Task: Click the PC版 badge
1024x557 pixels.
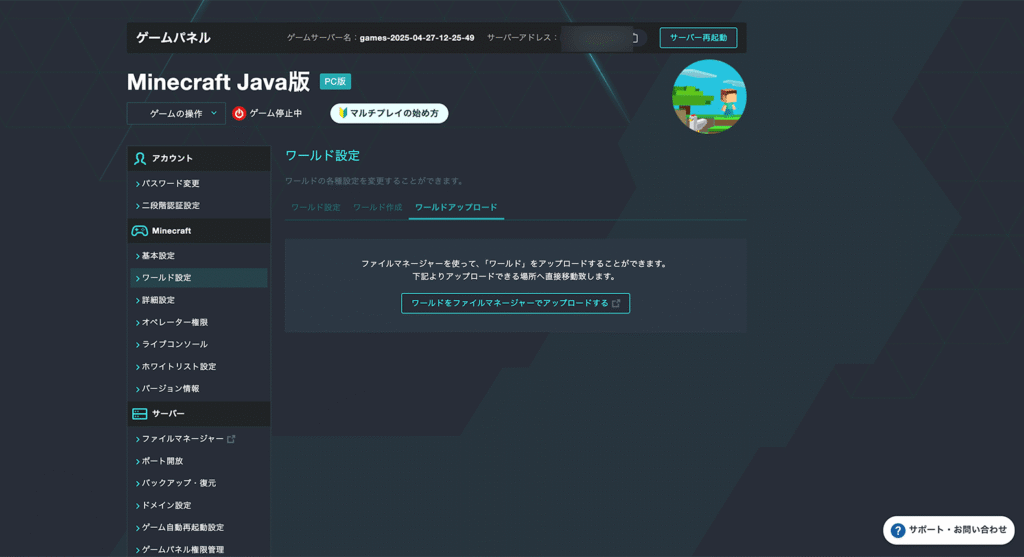Action: (335, 82)
